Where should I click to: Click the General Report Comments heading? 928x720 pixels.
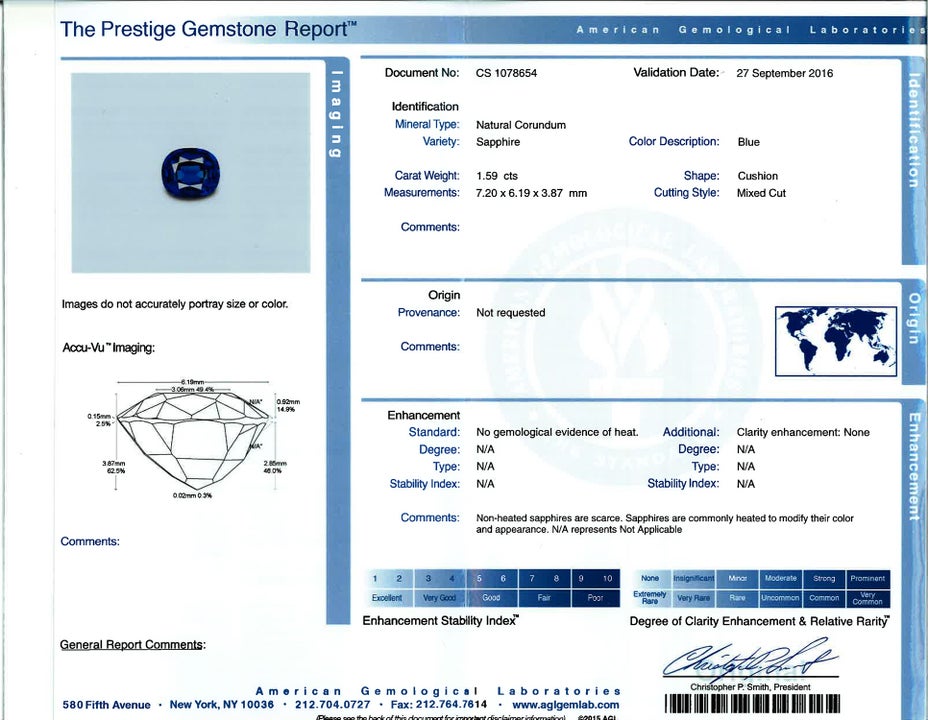click(132, 644)
